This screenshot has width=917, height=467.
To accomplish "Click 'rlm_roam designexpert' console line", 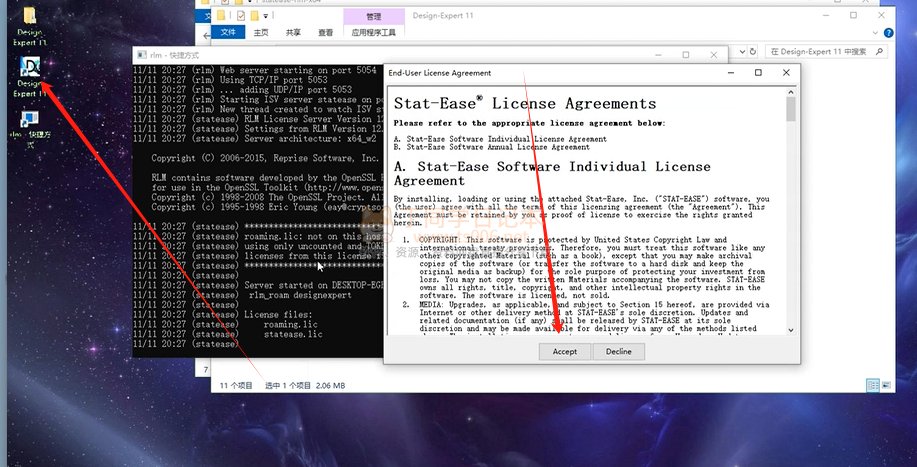I will point(301,295).
